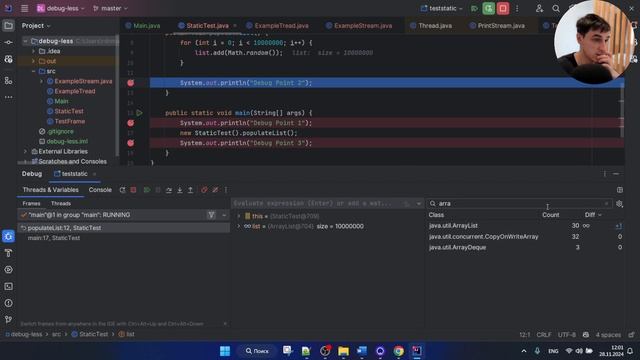
Task: Switch to the ExampleStream.java tab
Action: tap(359, 26)
